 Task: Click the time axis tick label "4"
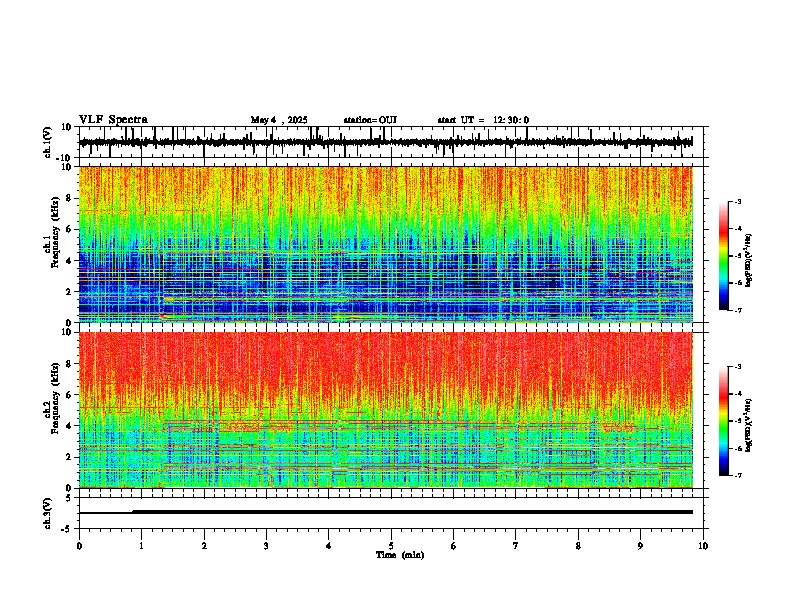coord(329,546)
